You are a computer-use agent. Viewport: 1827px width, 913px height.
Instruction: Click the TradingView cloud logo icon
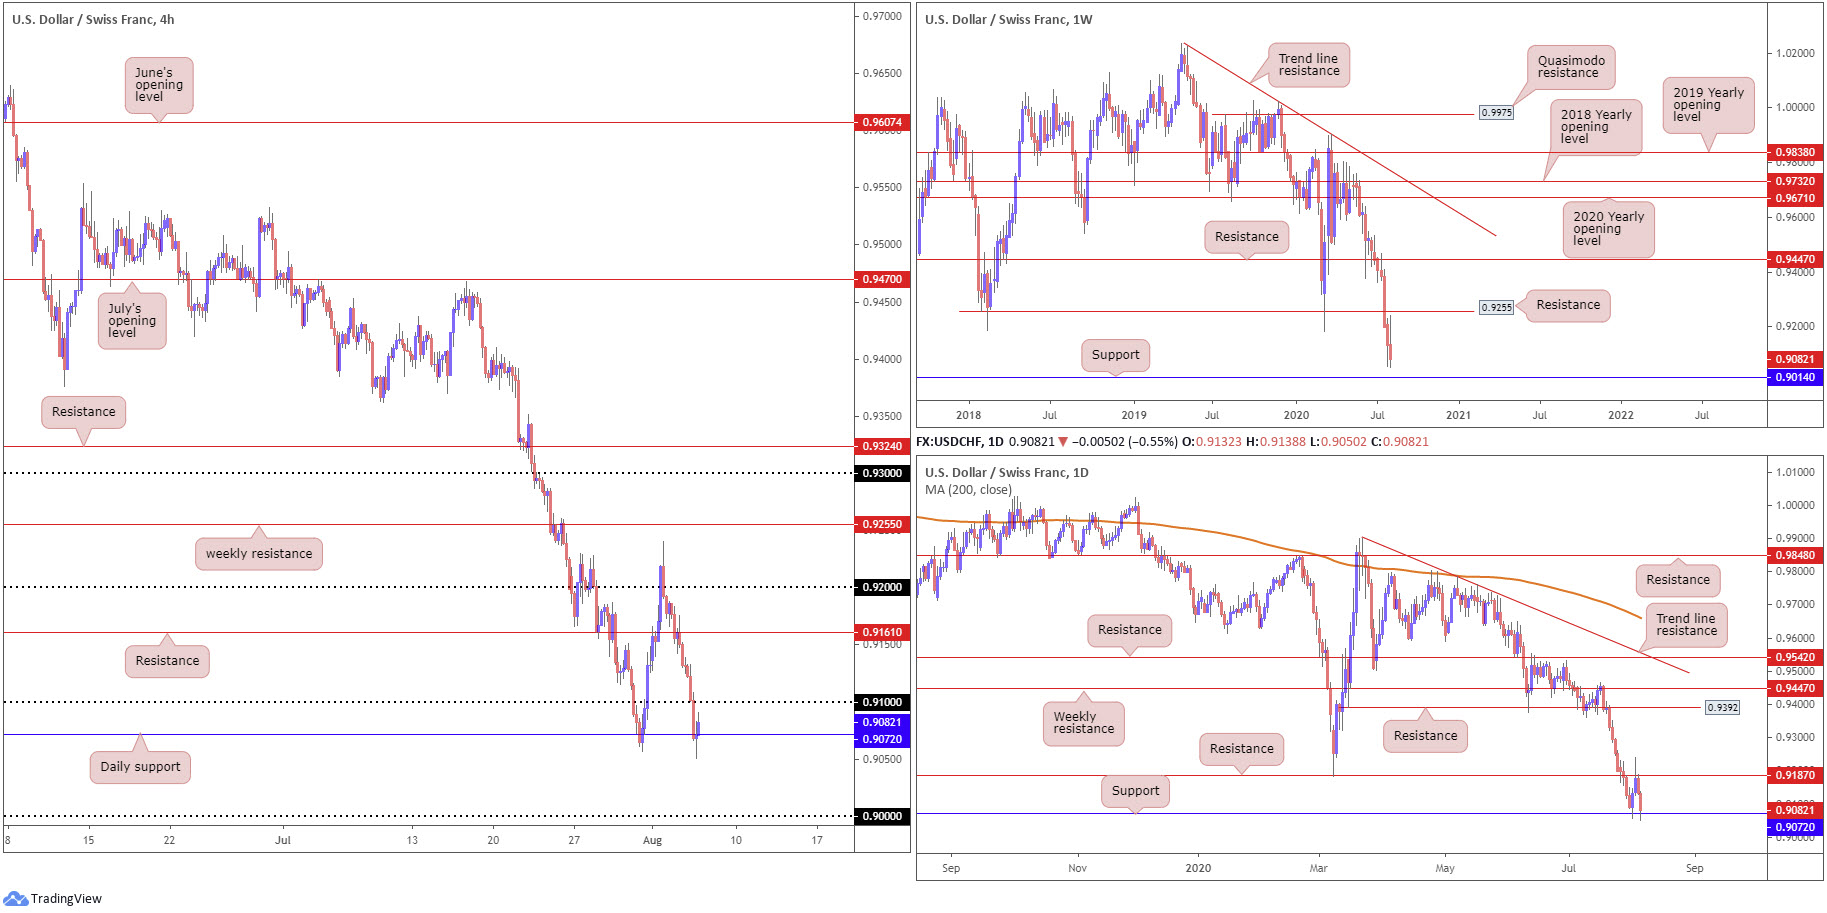click(x=15, y=898)
